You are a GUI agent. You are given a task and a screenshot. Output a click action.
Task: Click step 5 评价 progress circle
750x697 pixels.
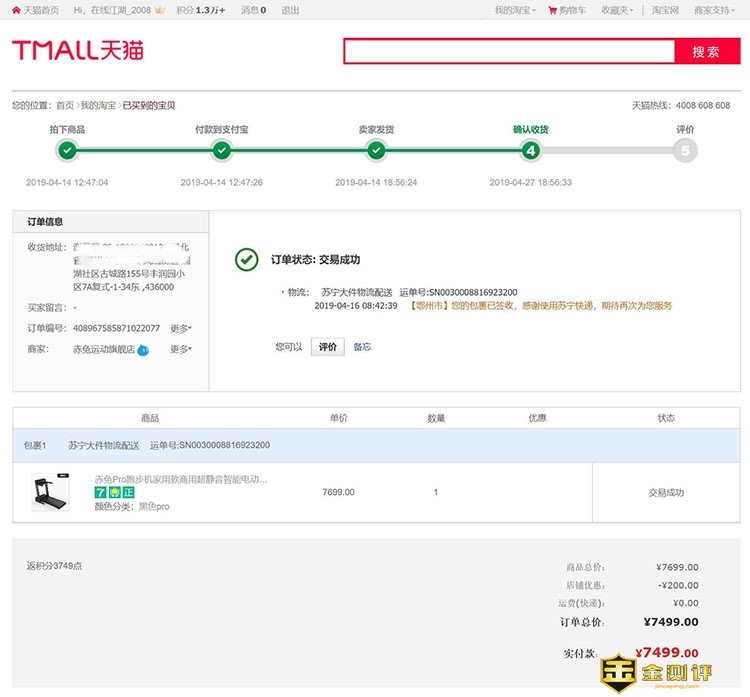click(685, 151)
